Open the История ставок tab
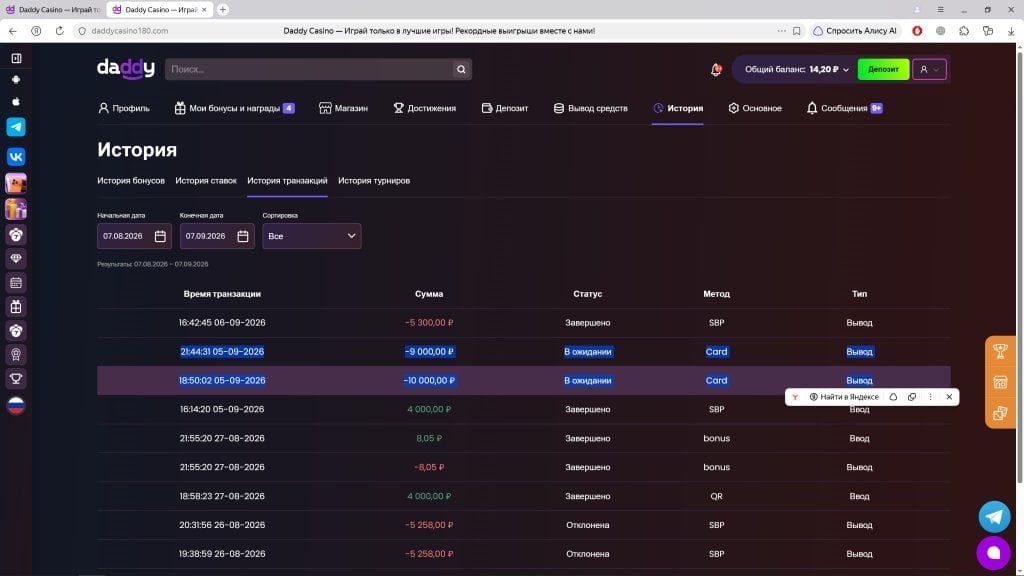This screenshot has width=1024, height=576. (x=206, y=181)
